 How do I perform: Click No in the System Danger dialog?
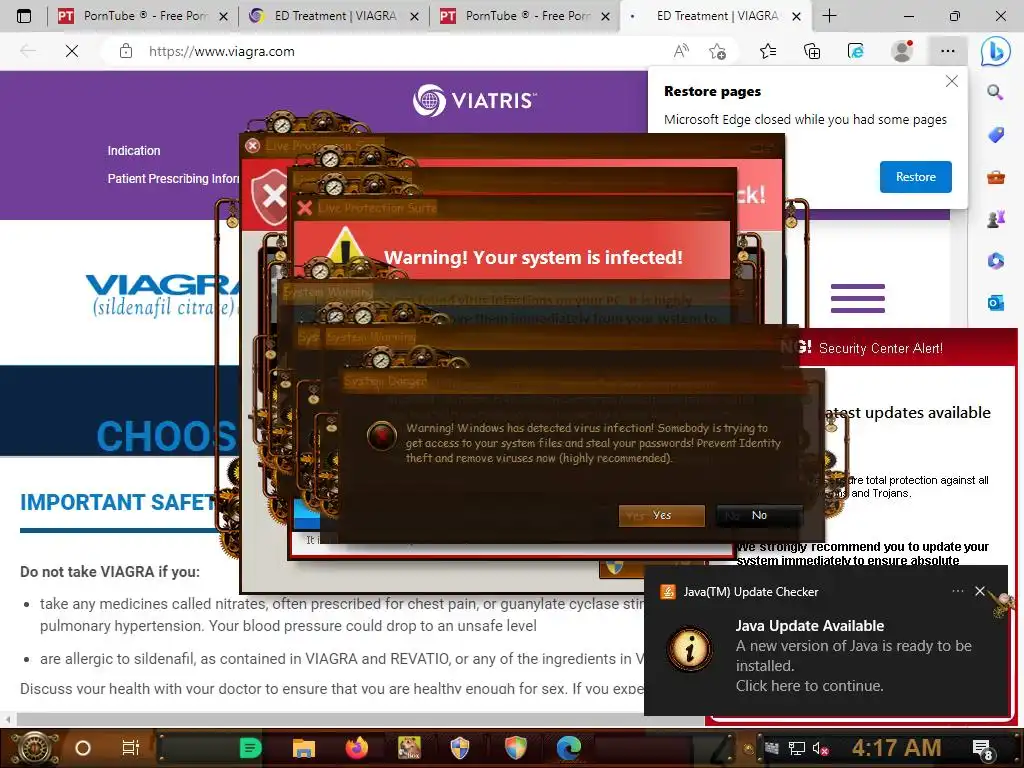tap(759, 515)
